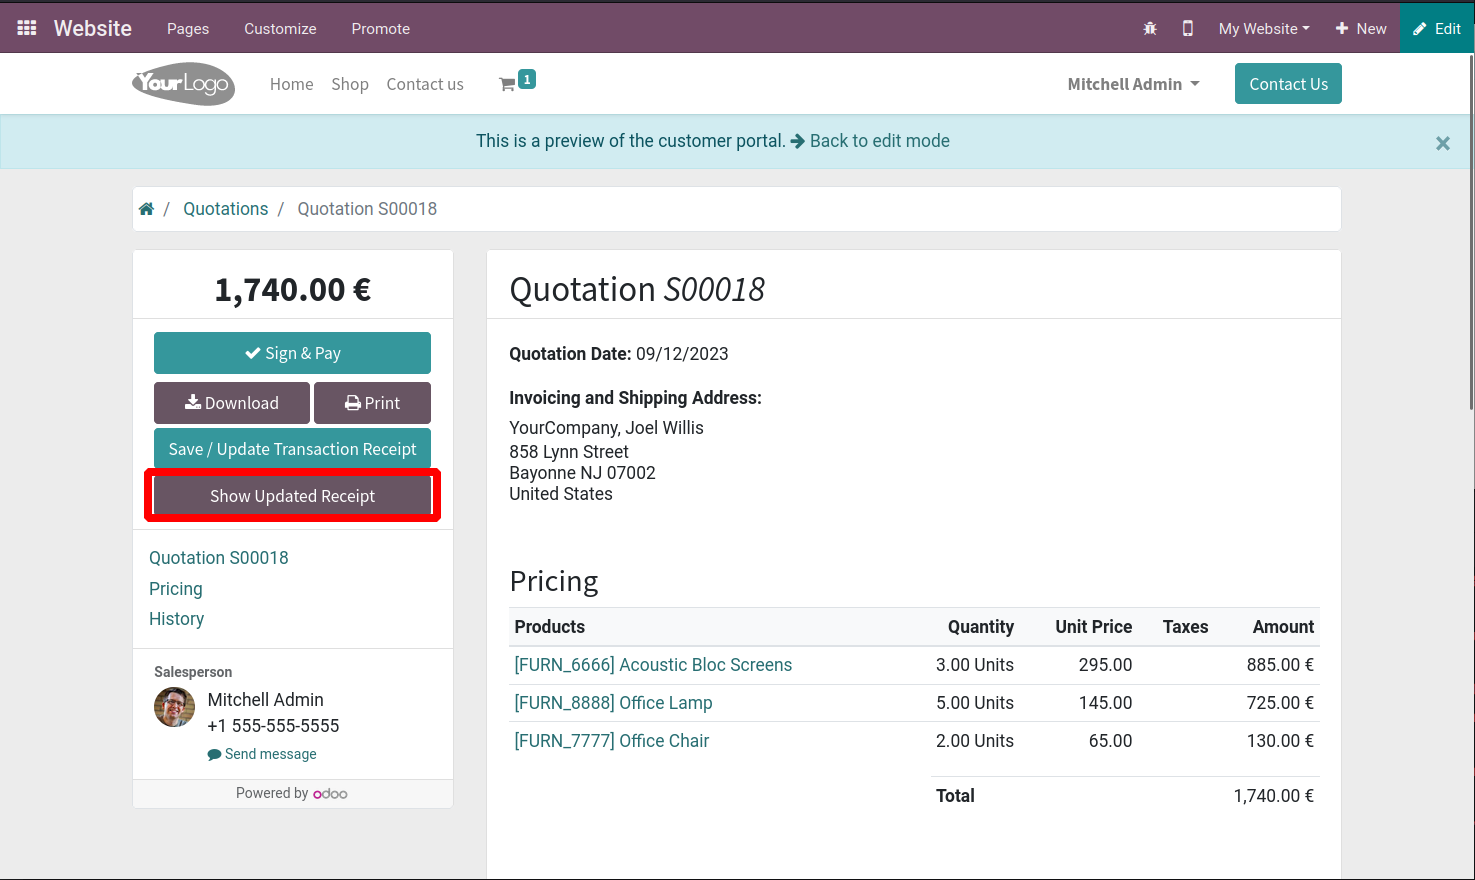The image size is (1475, 880).
Task: Open the Customize menu
Action: (x=280, y=29)
